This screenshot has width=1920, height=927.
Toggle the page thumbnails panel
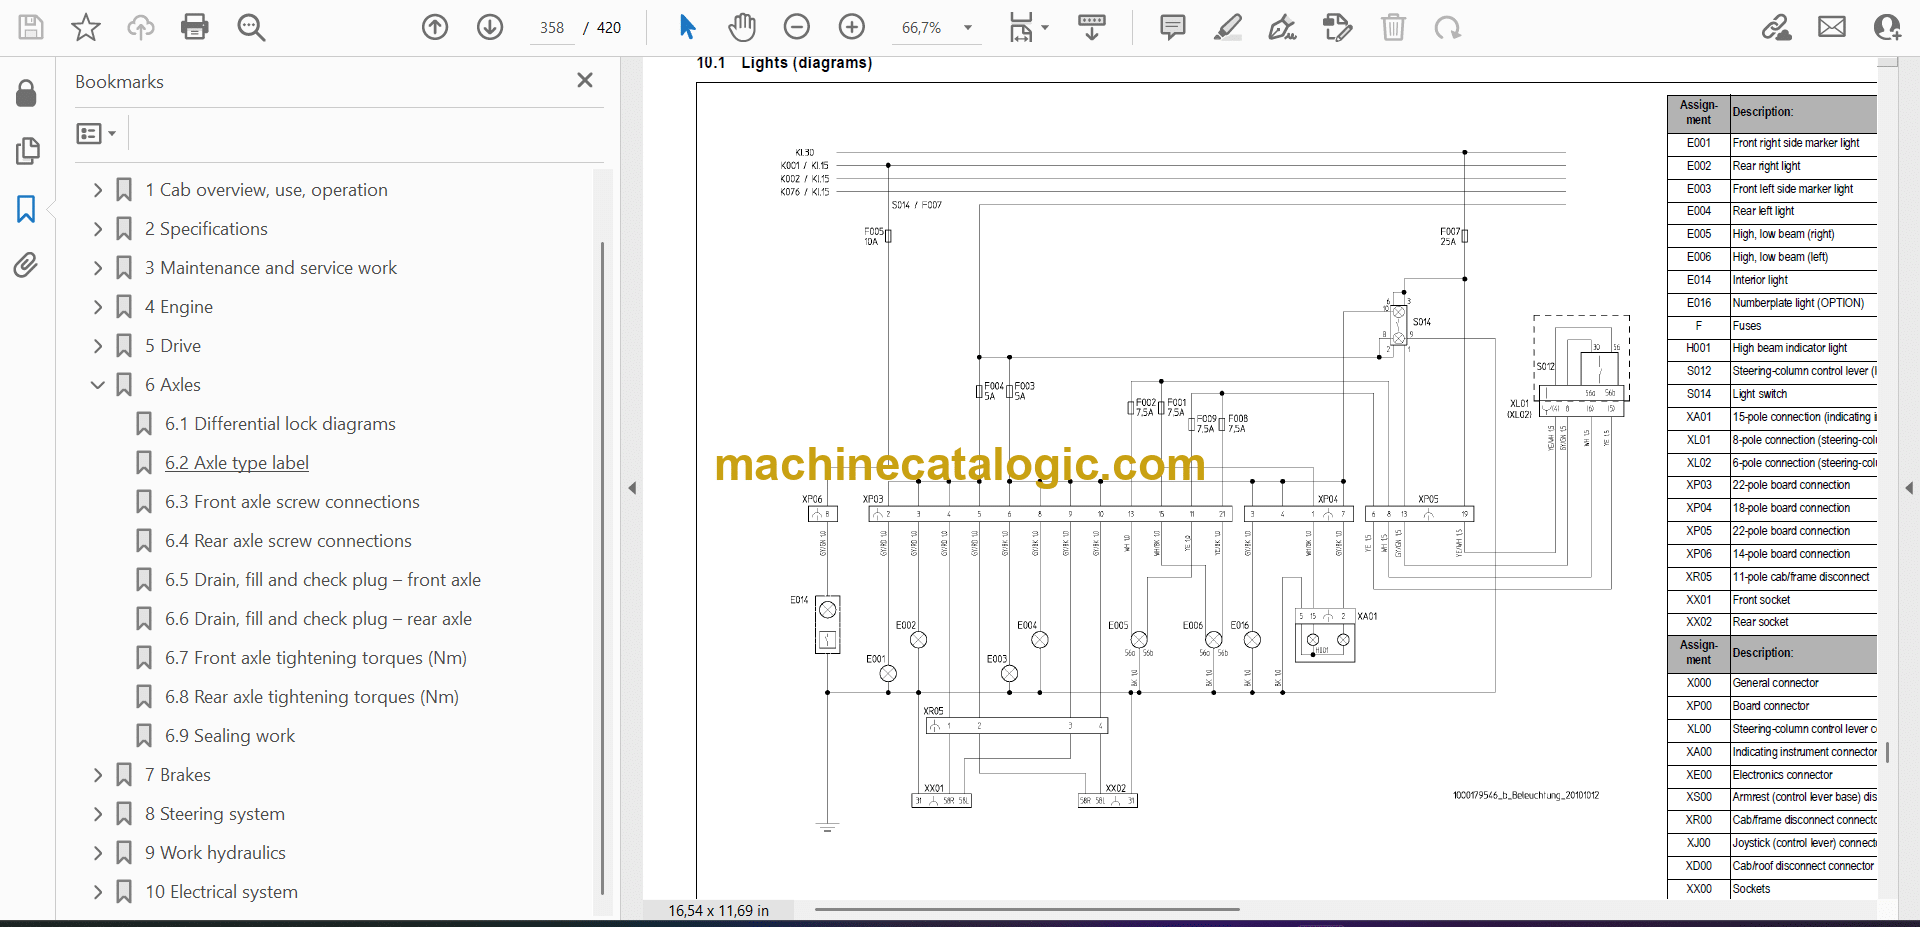(x=27, y=151)
